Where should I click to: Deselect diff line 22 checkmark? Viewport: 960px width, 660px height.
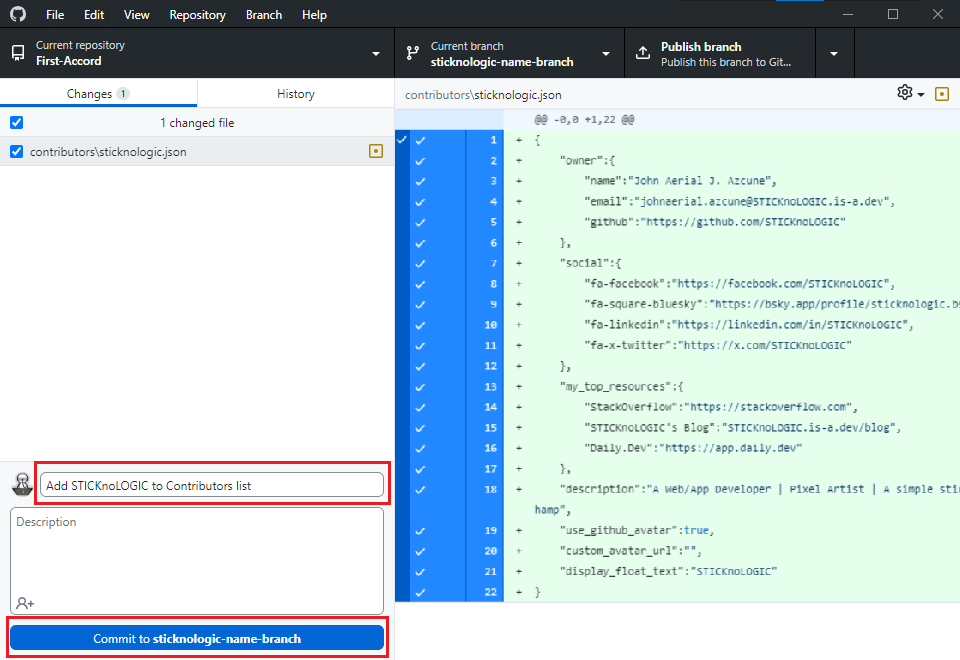[x=420, y=592]
